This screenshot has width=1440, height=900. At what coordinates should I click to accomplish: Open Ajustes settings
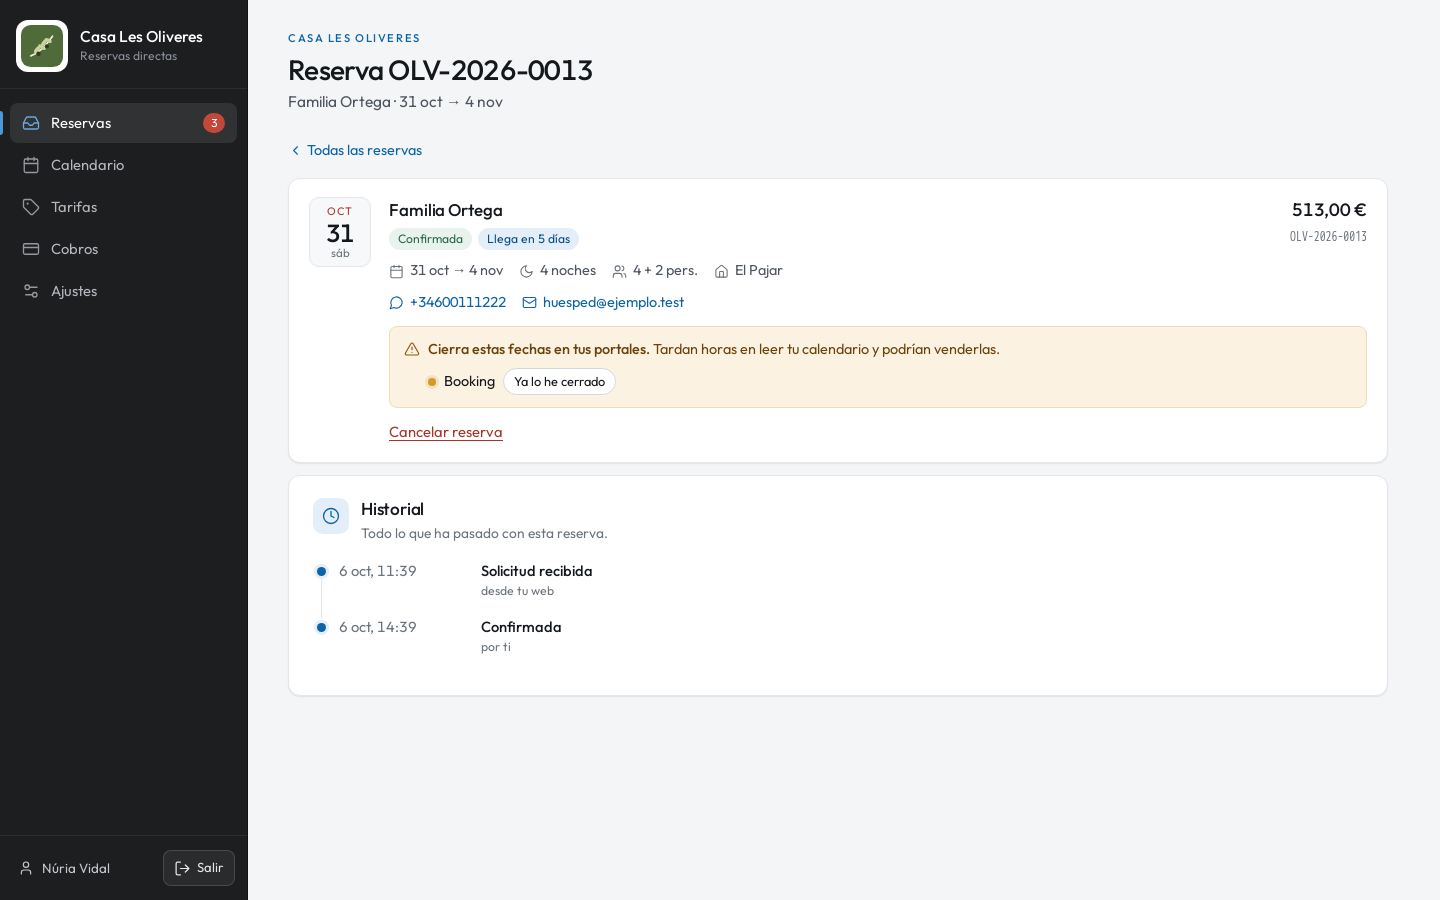(x=123, y=291)
